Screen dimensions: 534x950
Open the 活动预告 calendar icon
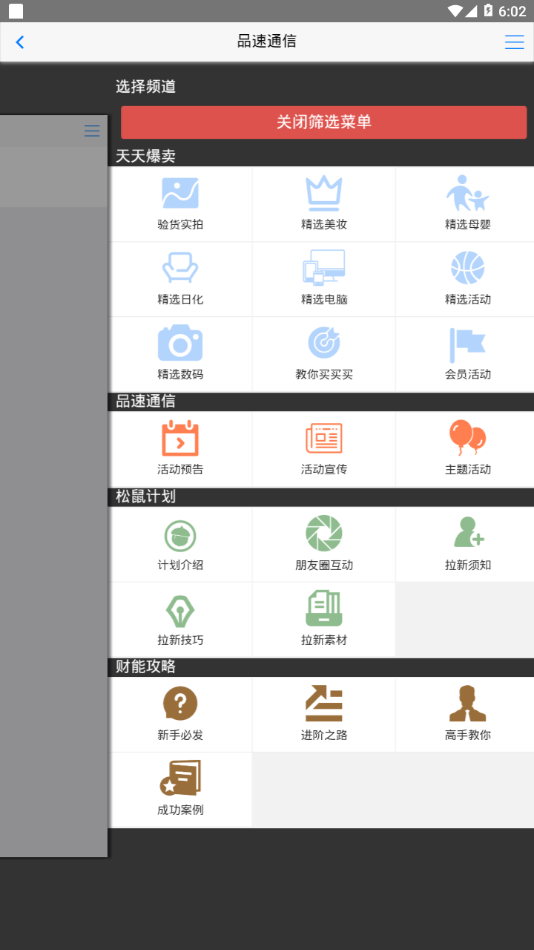[x=180, y=437]
